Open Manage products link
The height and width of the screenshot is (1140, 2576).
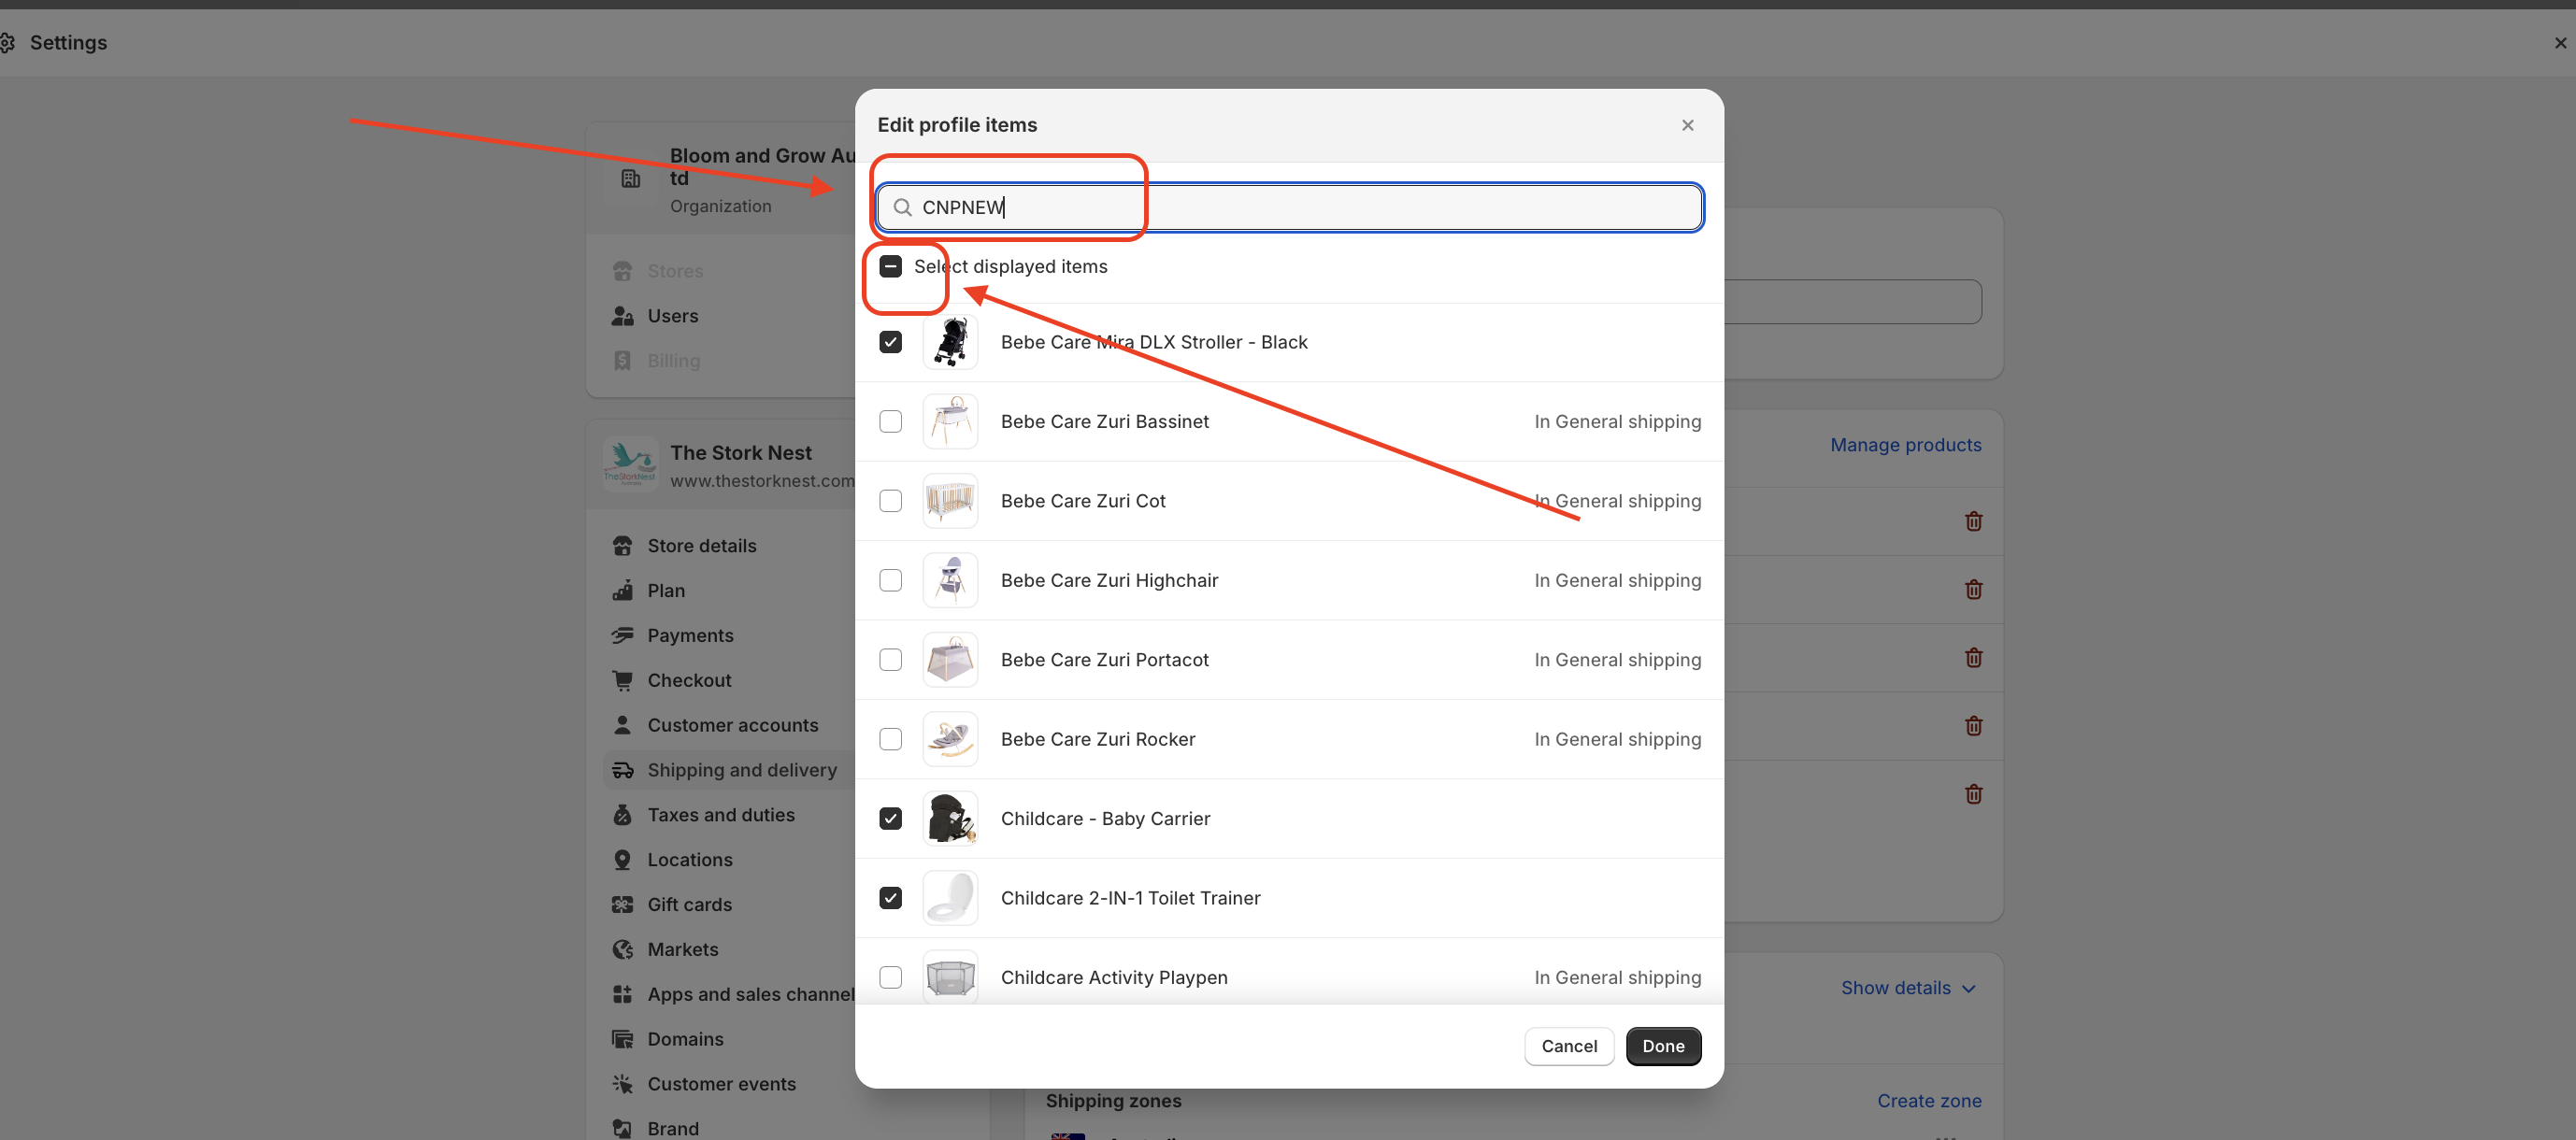point(1905,445)
